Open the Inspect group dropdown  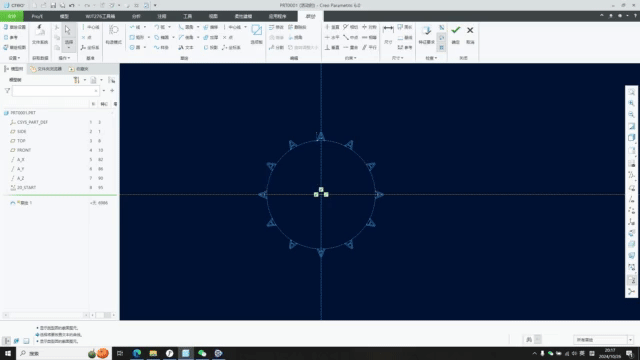click(x=431, y=58)
